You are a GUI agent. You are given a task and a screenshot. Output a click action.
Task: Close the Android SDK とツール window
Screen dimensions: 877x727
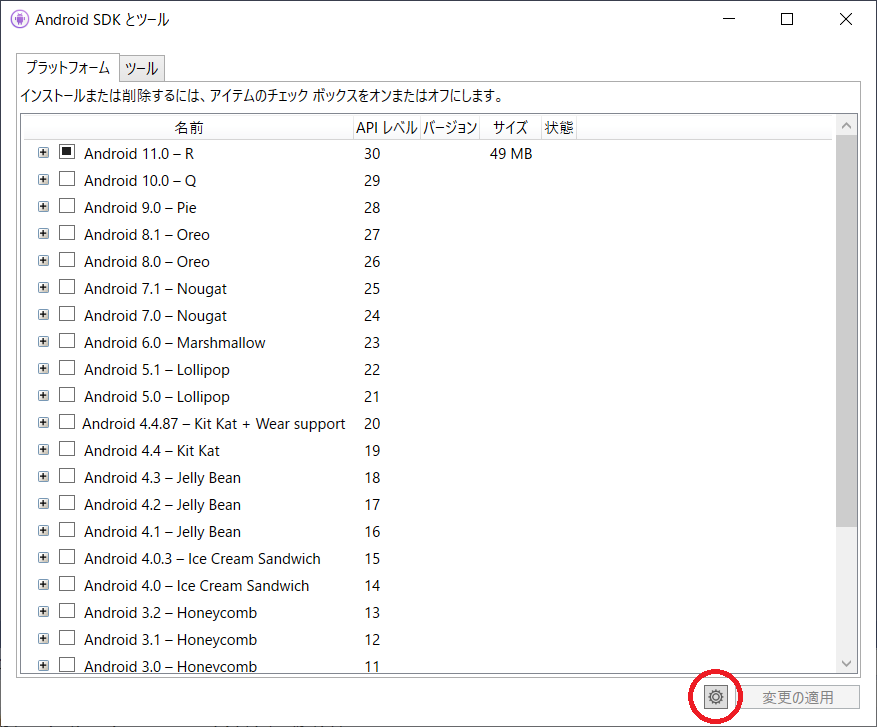click(846, 19)
